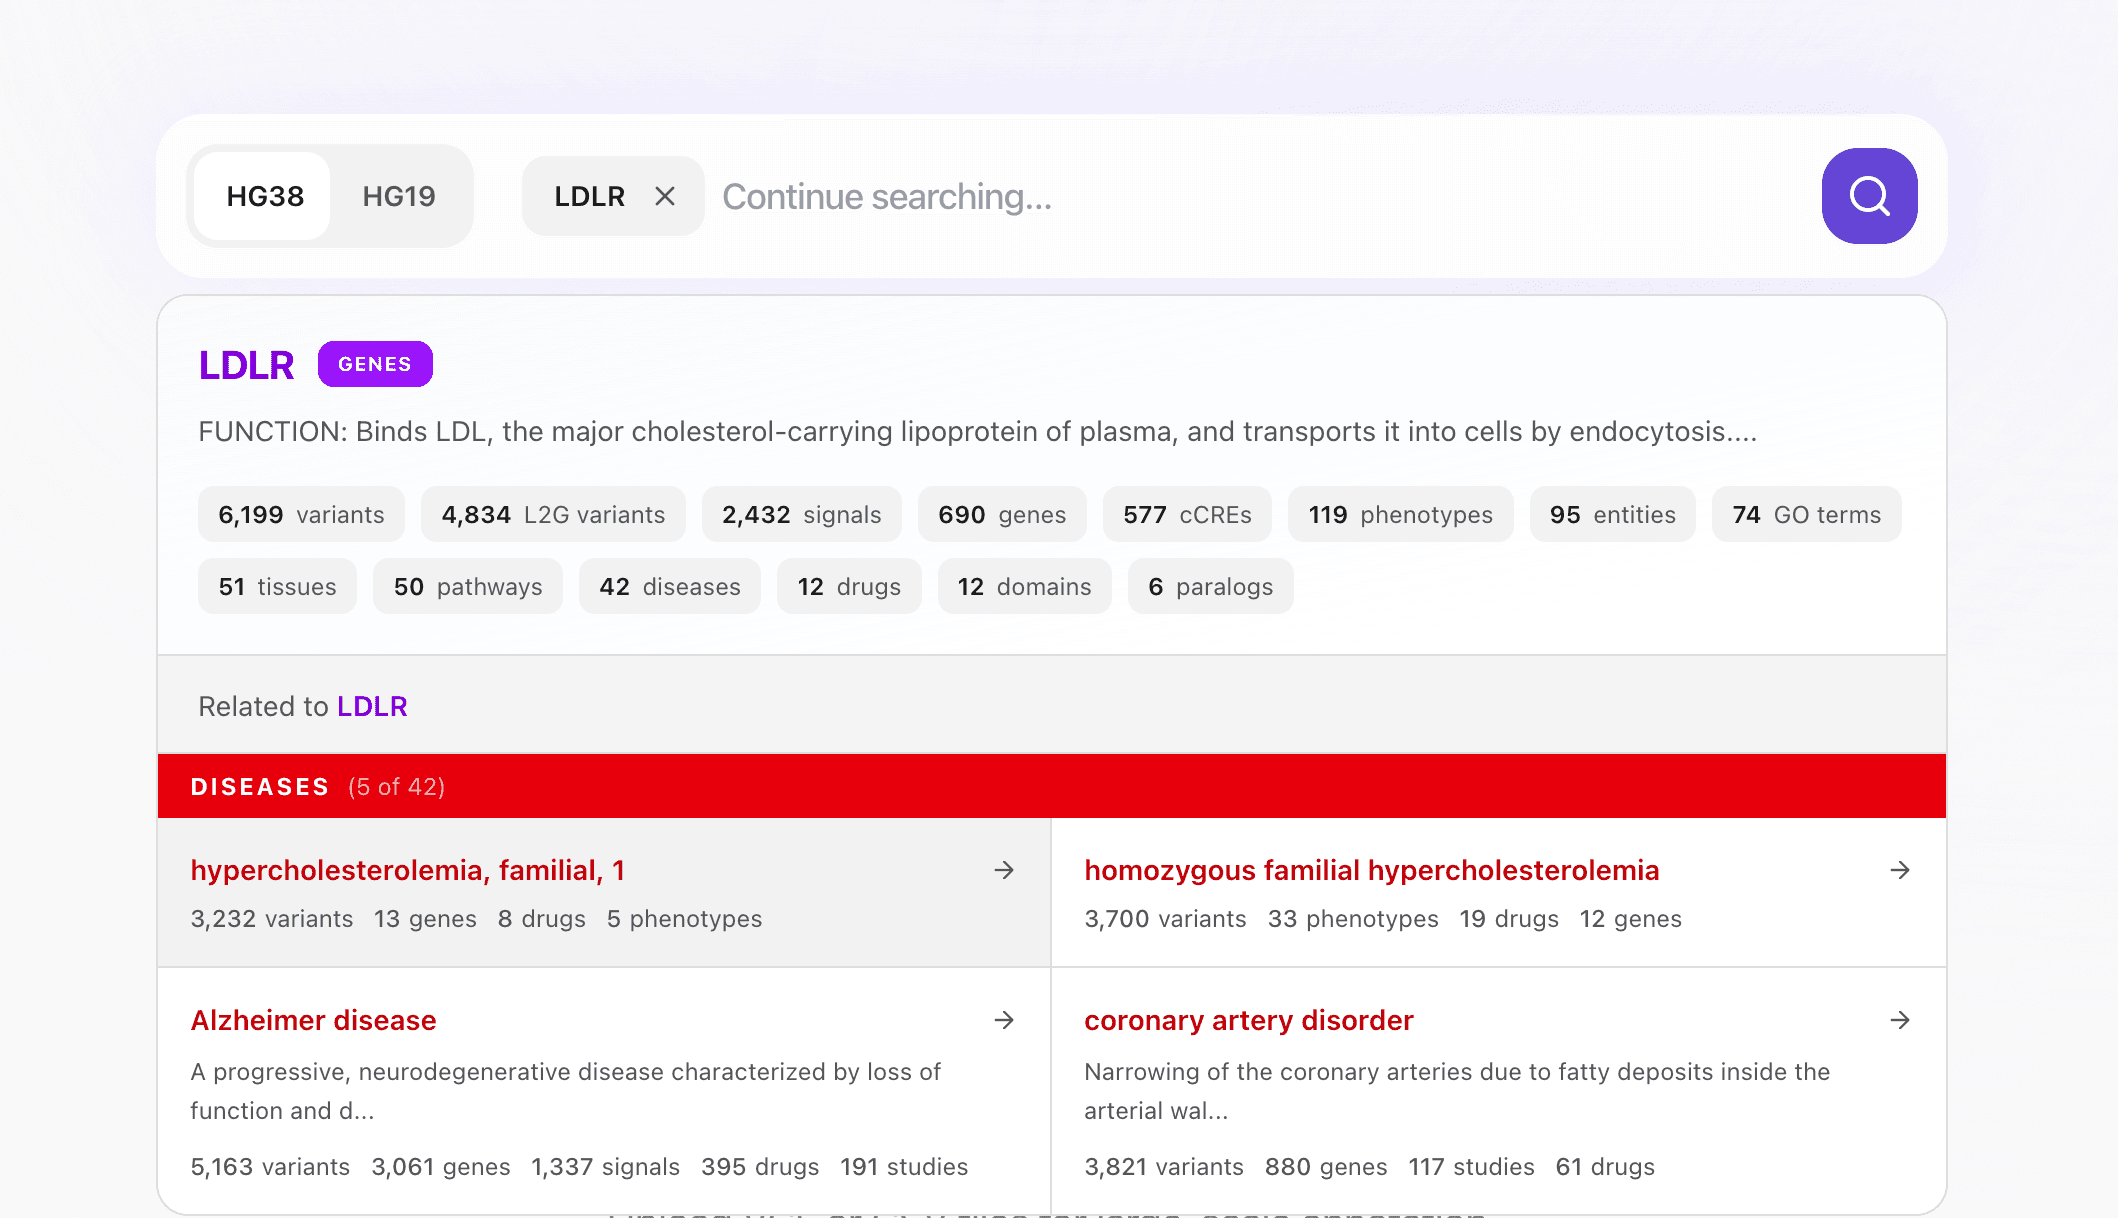The image size is (2118, 1218).
Task: Click the DISEASES section header
Action: 1052,786
